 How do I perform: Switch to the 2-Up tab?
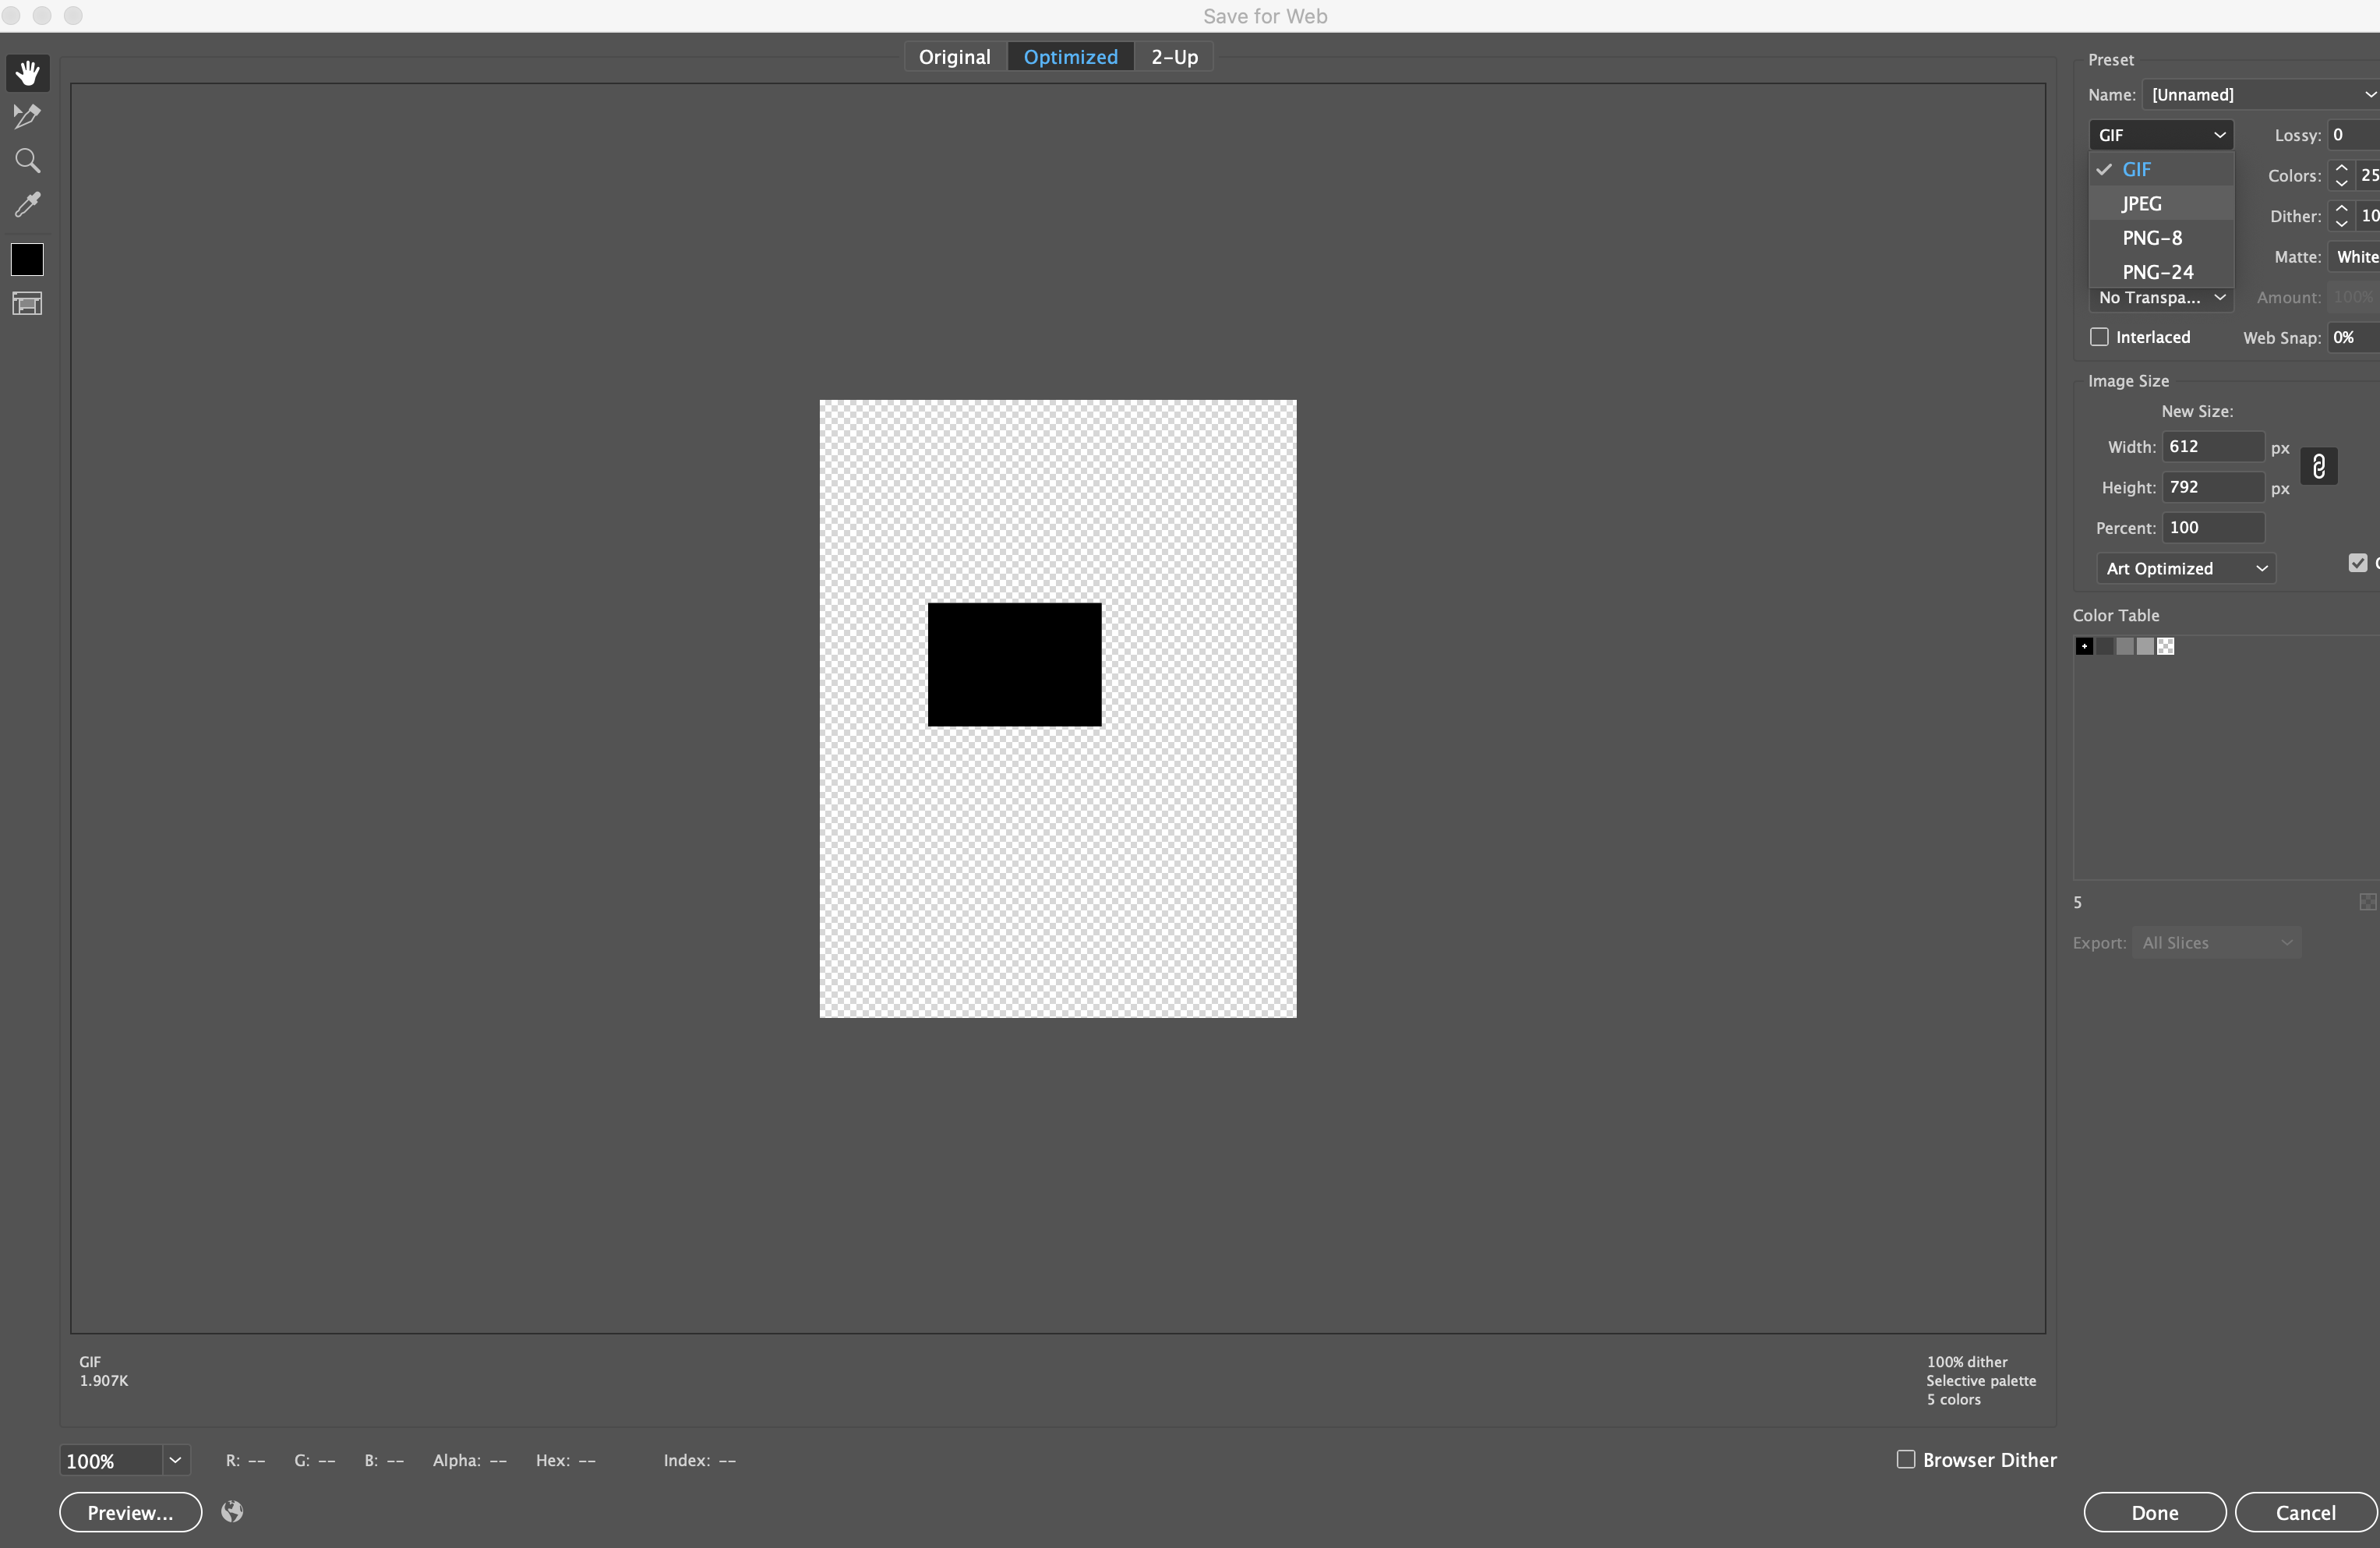pyautogui.click(x=1173, y=56)
